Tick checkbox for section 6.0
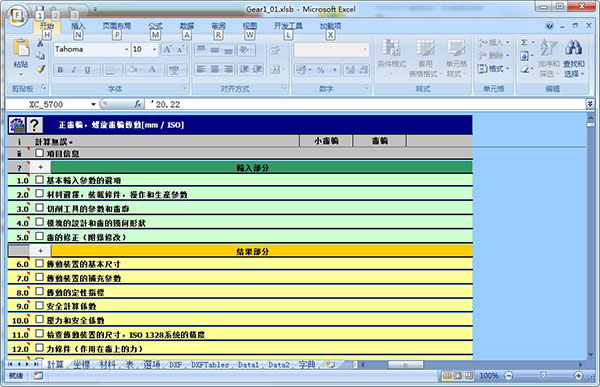This screenshot has width=600, height=387. [x=39, y=263]
